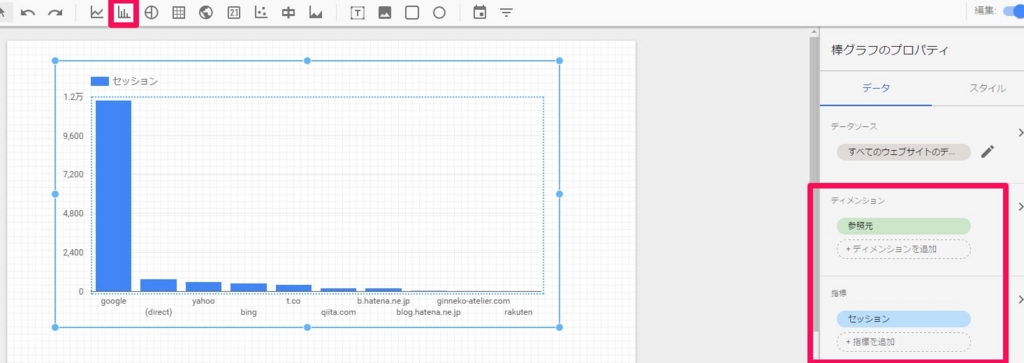Screen dimensions: 1024x363
Task: Select the 参照元 dimension chip
Action: pos(904,227)
